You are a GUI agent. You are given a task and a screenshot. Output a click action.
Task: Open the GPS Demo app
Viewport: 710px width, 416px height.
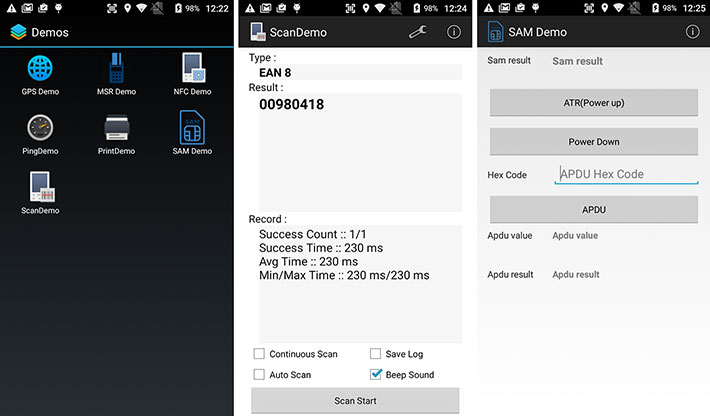(40, 70)
